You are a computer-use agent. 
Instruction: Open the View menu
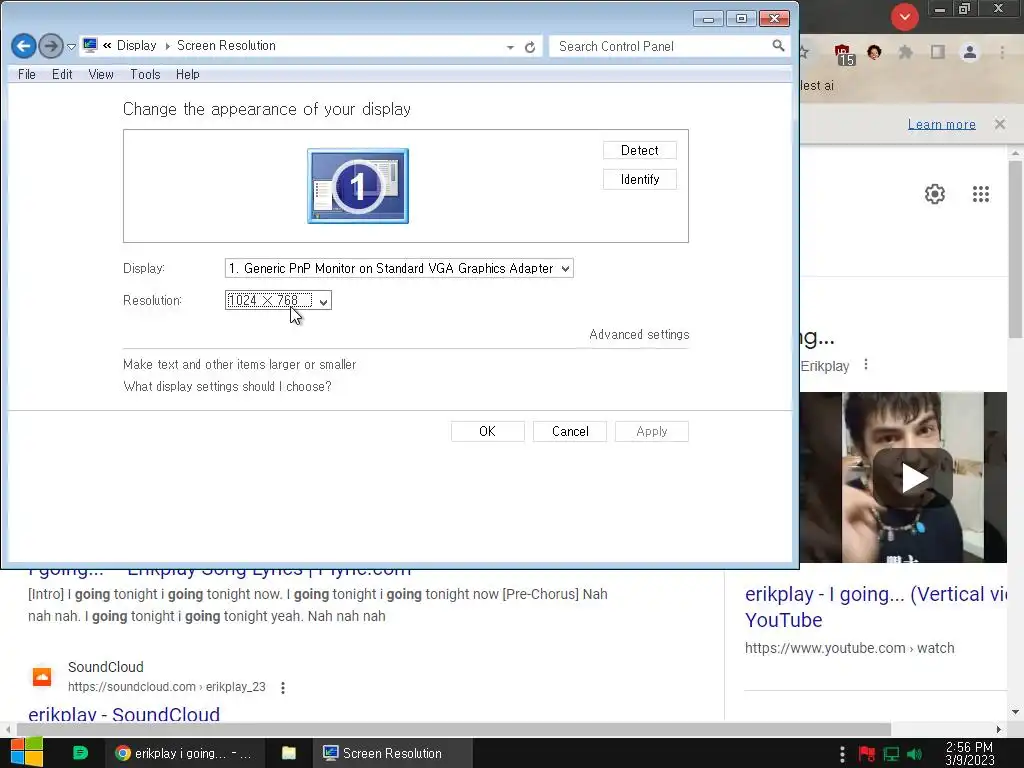point(101,74)
